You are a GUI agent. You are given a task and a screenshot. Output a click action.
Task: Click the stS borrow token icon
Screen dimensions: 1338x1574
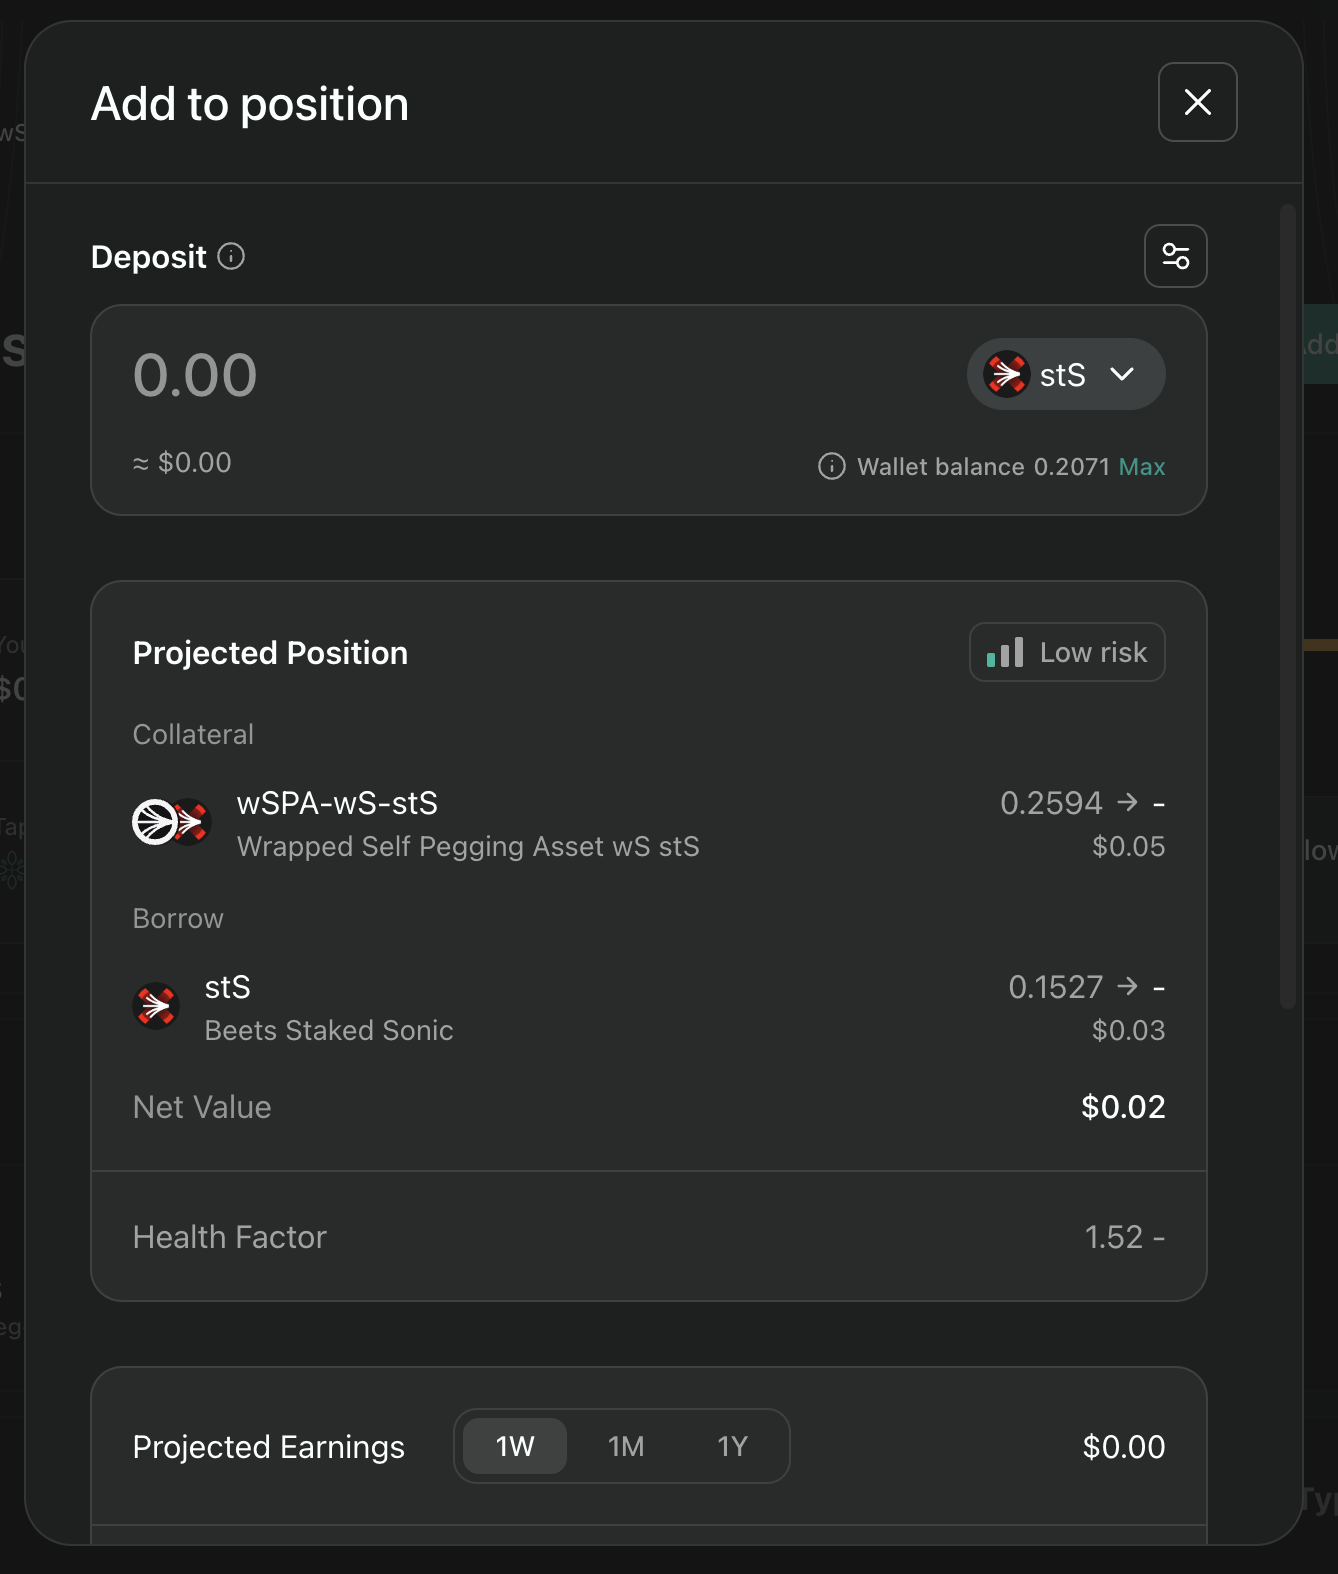(x=156, y=1006)
